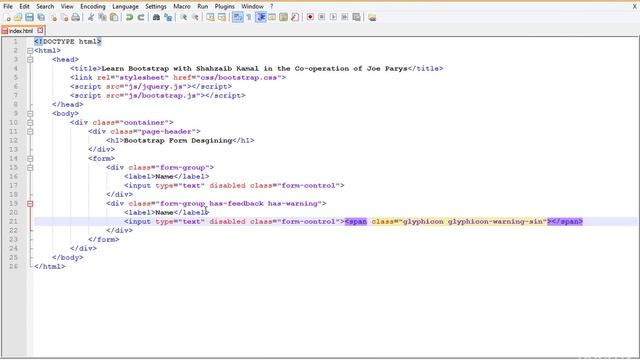Collapse the form fold marker on line 14
640x360 pixels.
point(30,158)
